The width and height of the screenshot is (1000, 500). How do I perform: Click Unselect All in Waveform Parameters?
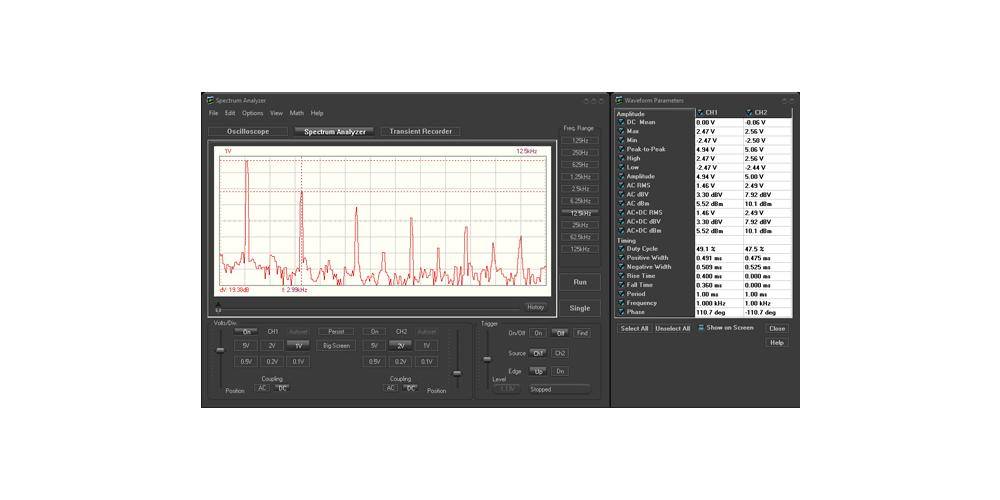click(673, 328)
